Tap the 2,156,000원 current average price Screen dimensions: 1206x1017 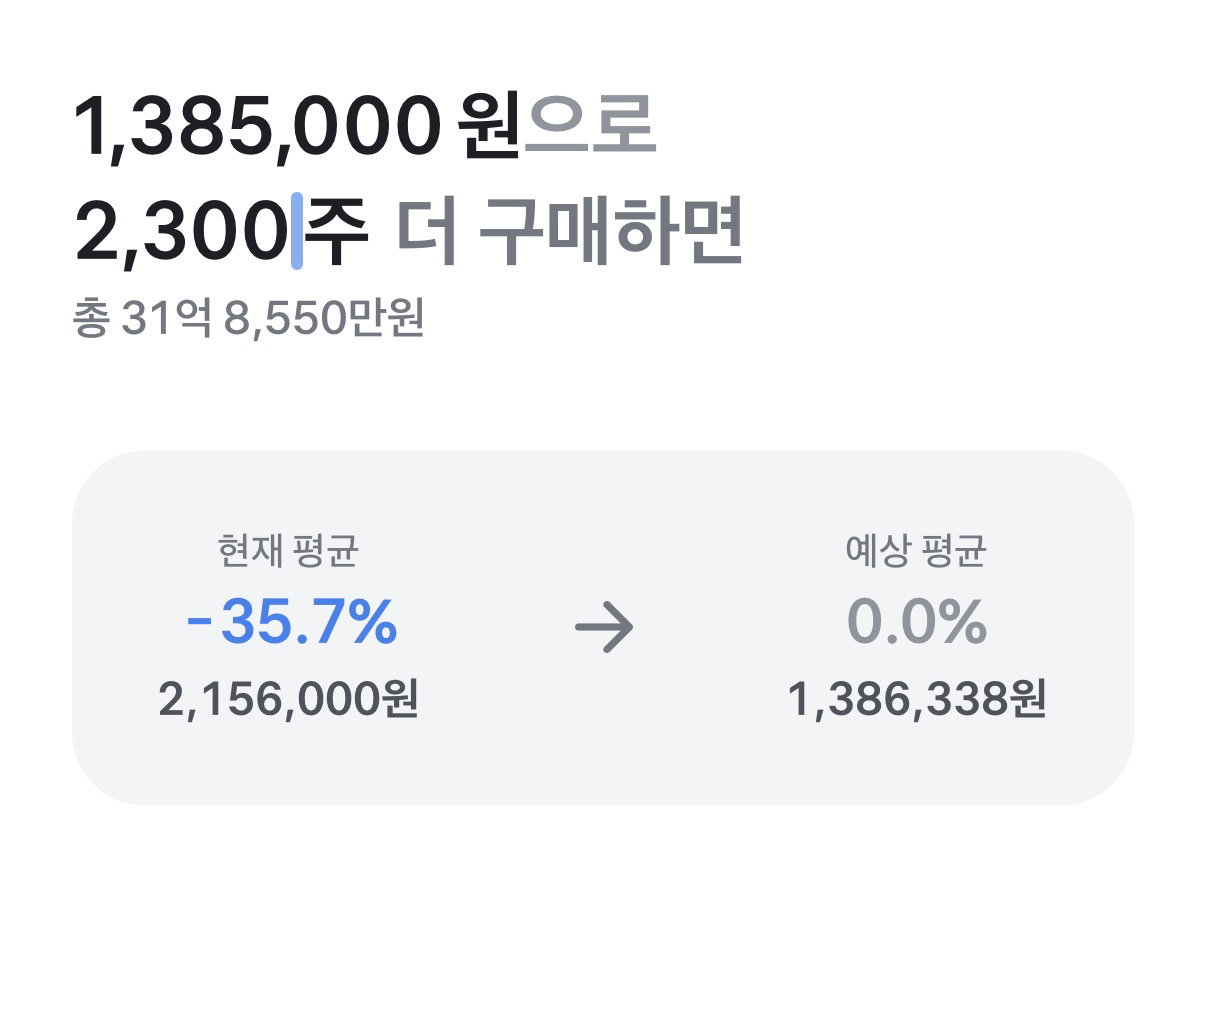tap(288, 699)
